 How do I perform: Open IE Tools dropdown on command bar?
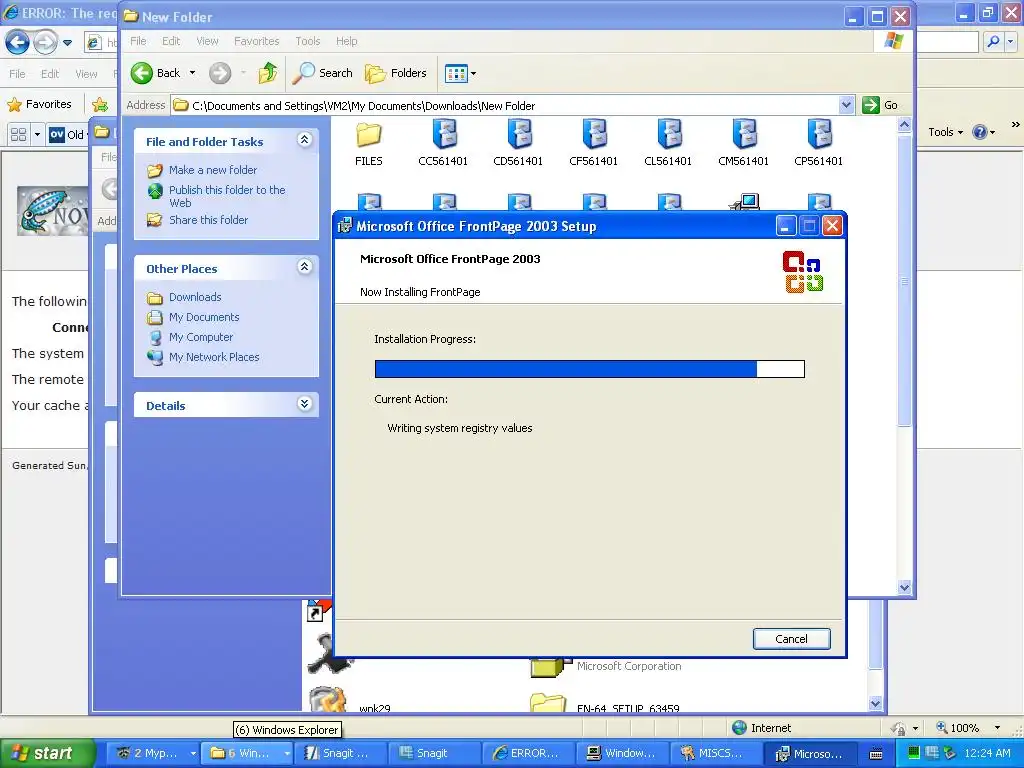tap(946, 132)
